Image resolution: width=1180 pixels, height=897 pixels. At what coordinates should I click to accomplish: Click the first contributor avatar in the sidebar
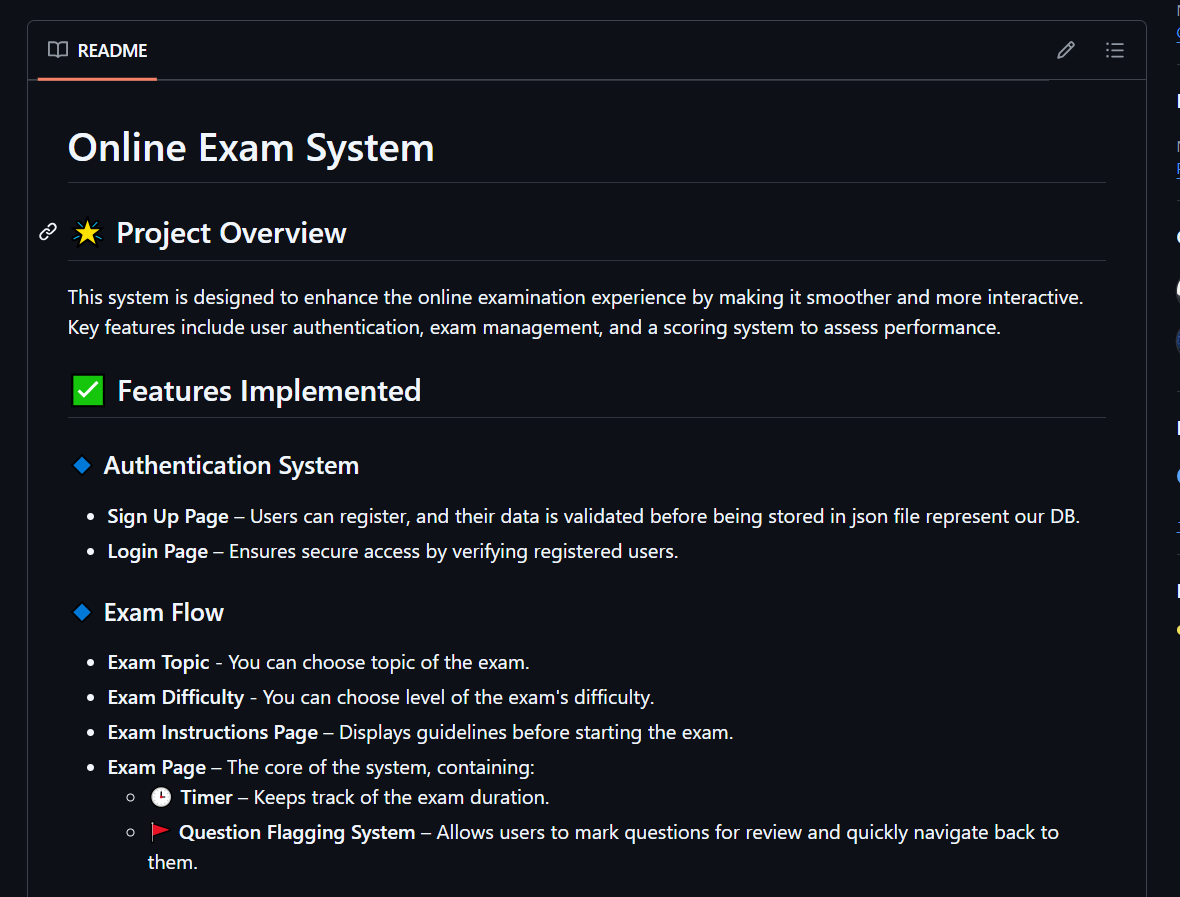[1177, 237]
